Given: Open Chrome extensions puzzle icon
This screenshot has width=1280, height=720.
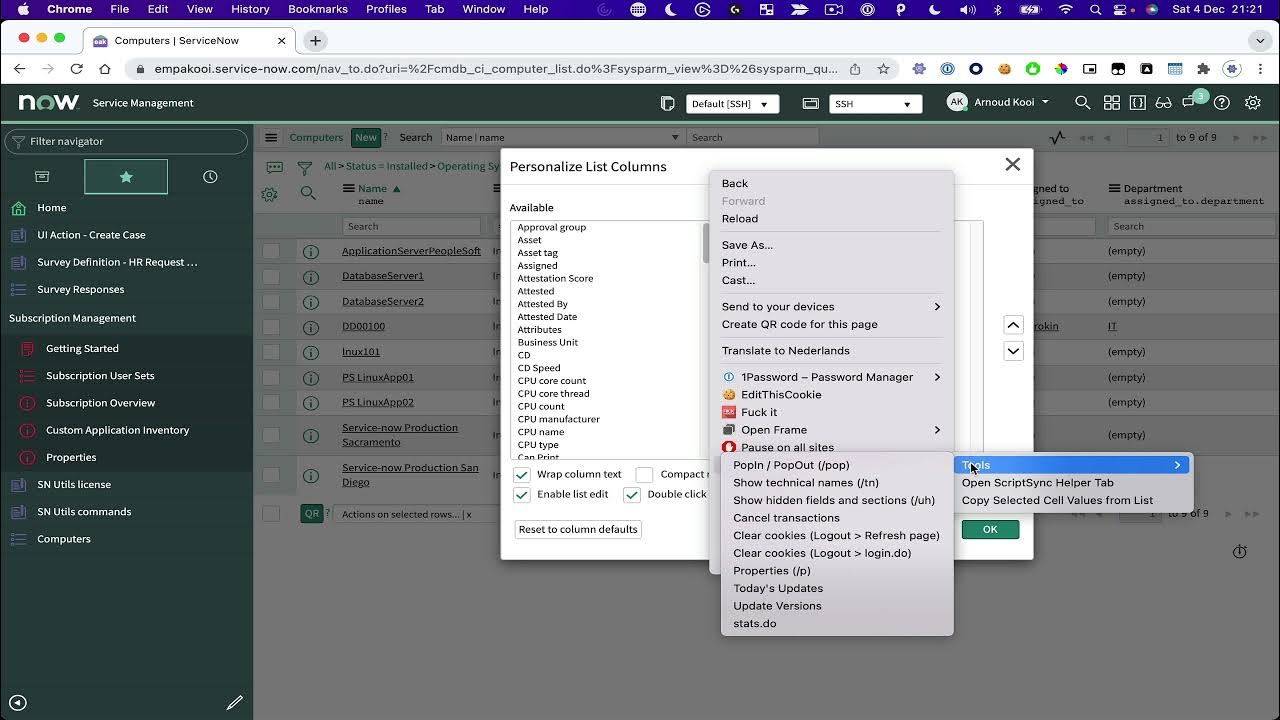Looking at the screenshot, I should point(1203,69).
